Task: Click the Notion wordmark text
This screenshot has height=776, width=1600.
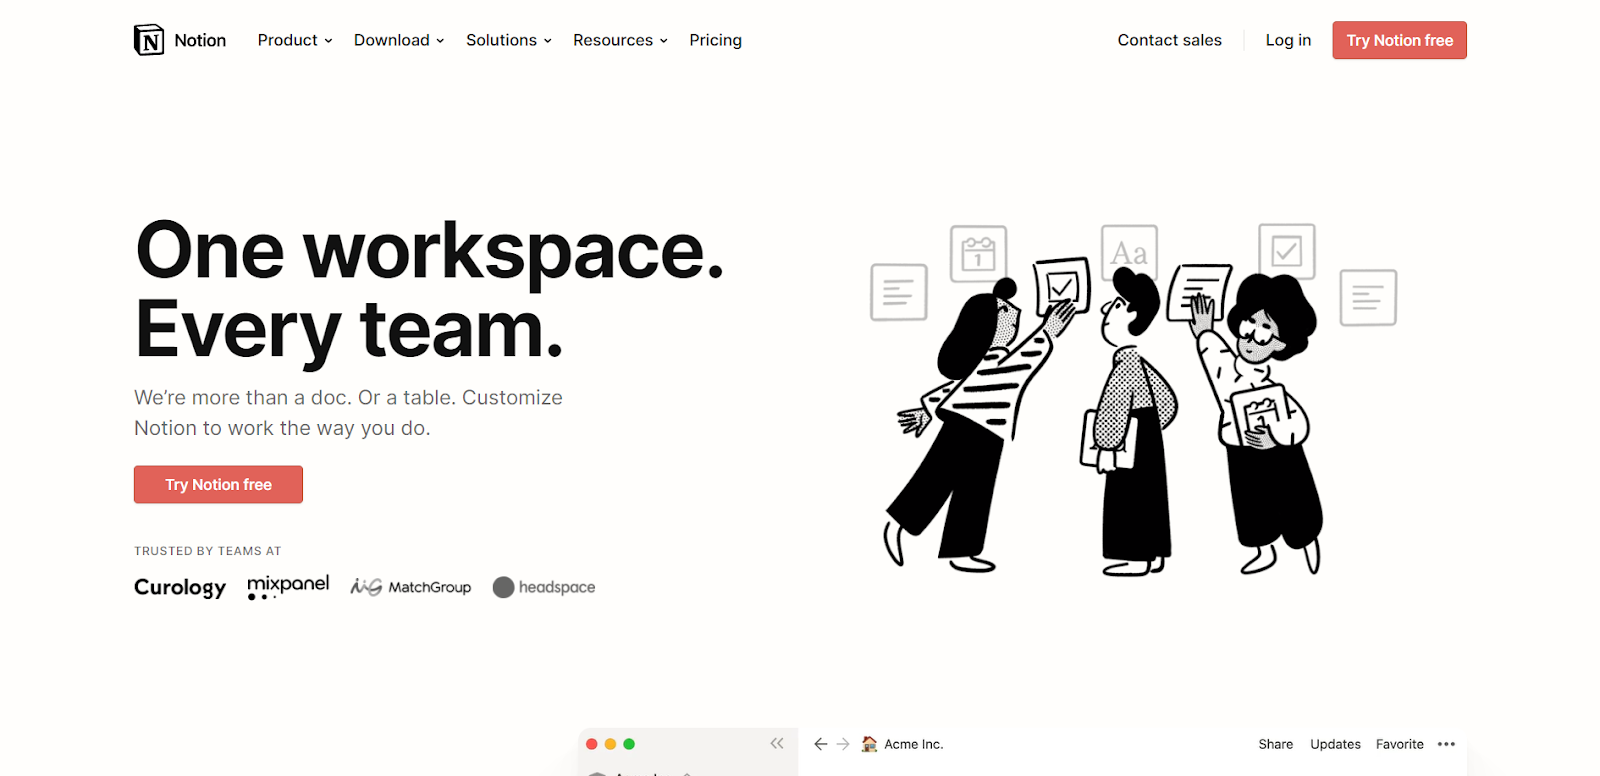Action: (200, 40)
